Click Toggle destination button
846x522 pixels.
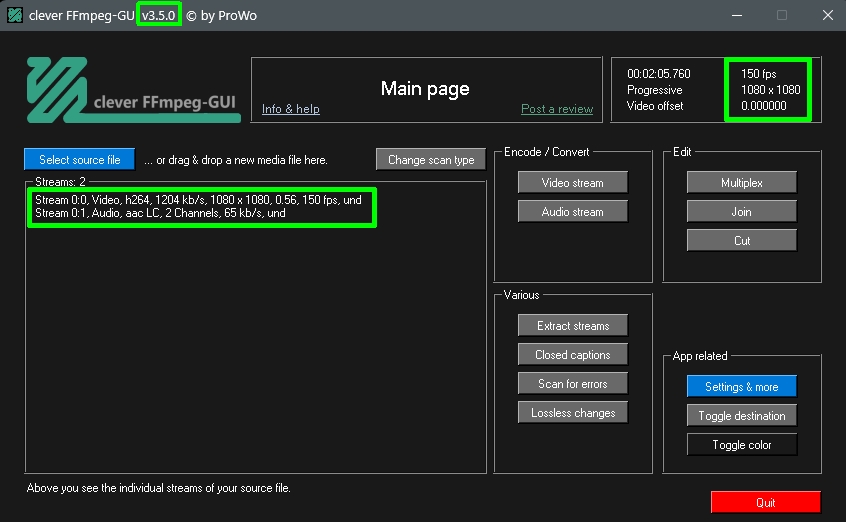(741, 416)
